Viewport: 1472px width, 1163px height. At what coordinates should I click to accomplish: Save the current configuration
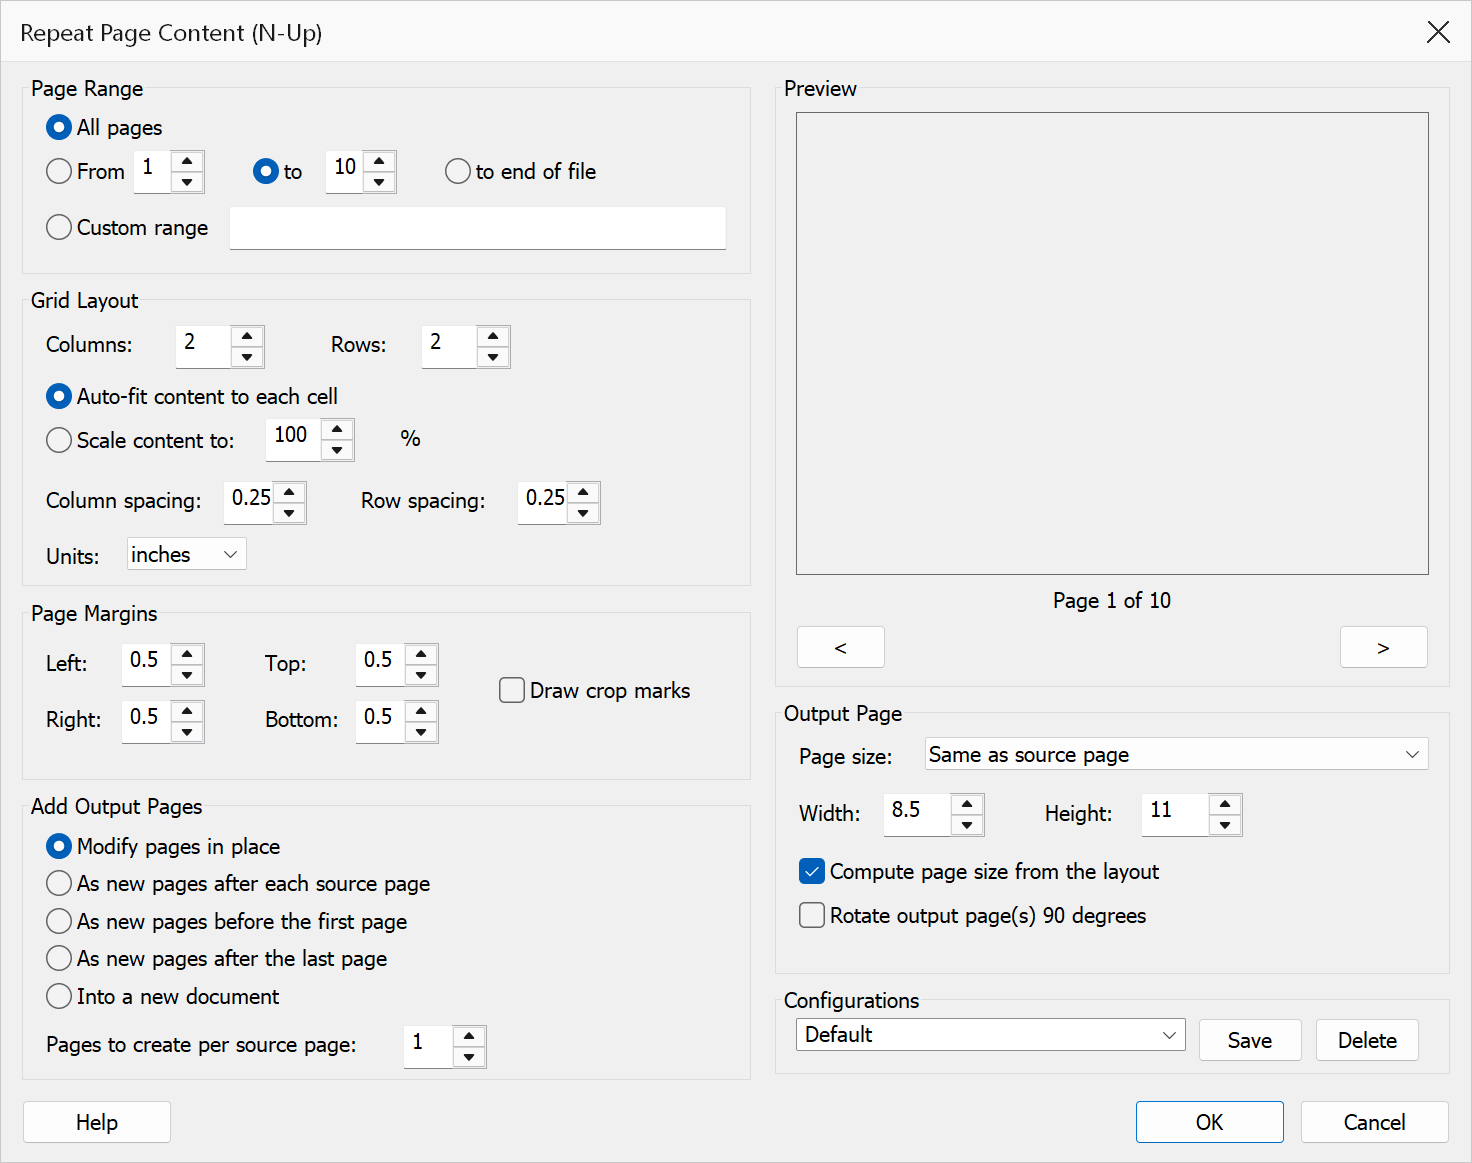pos(1250,1040)
